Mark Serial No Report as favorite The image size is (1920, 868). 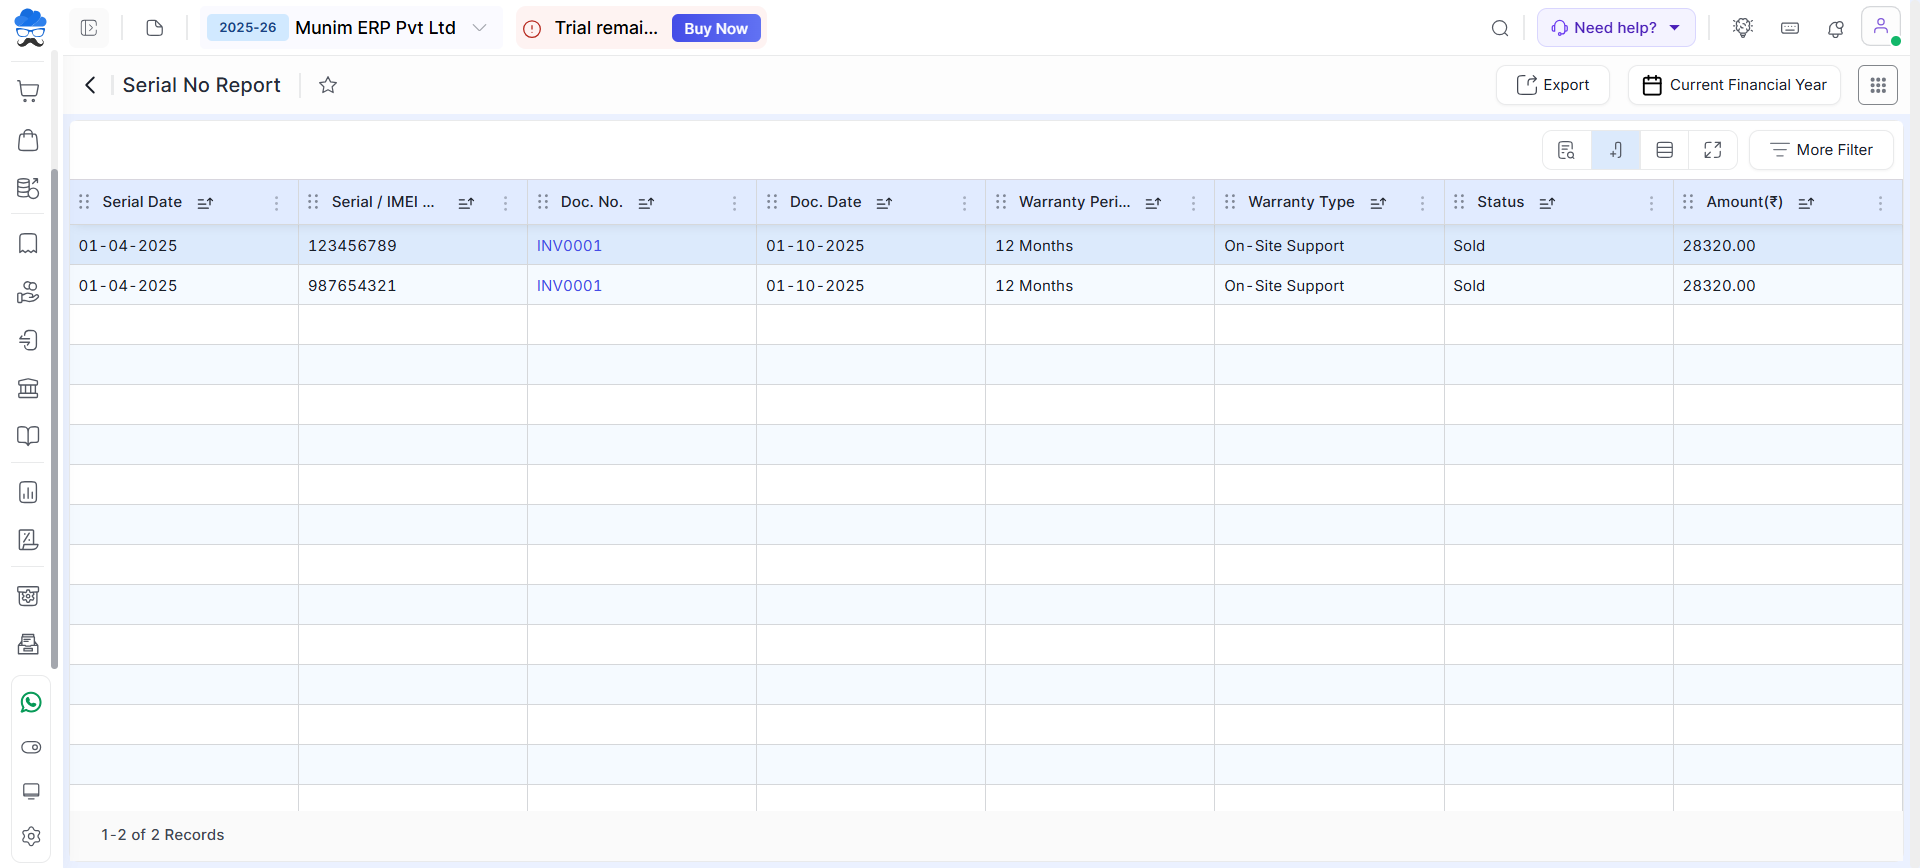point(328,85)
